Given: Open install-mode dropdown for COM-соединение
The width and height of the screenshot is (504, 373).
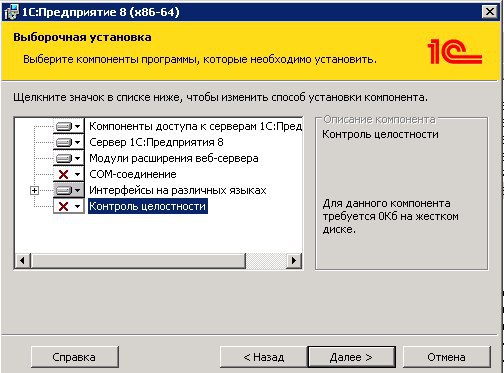Looking at the screenshot, I should [68, 174].
